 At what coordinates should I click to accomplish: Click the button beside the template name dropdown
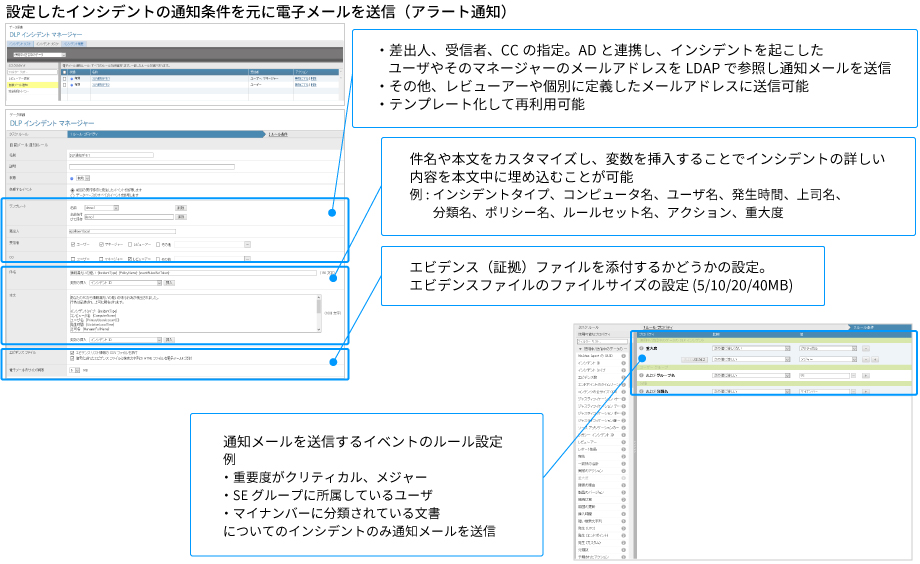pos(181,208)
